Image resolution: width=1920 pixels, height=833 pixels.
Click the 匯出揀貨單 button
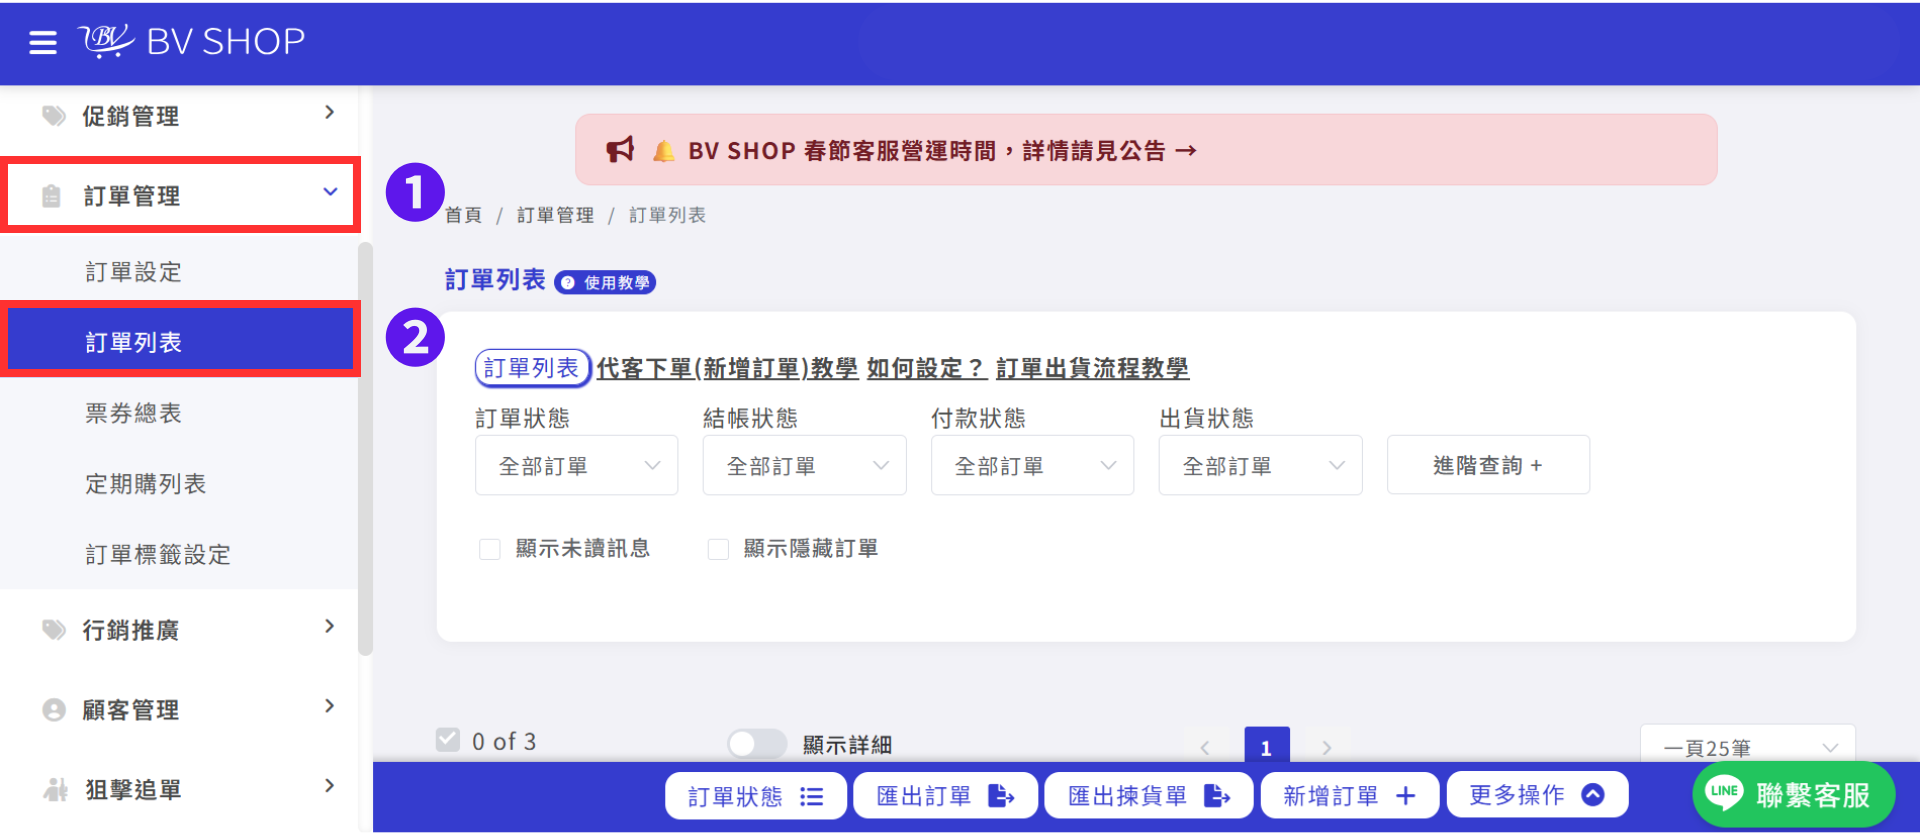click(x=1149, y=796)
